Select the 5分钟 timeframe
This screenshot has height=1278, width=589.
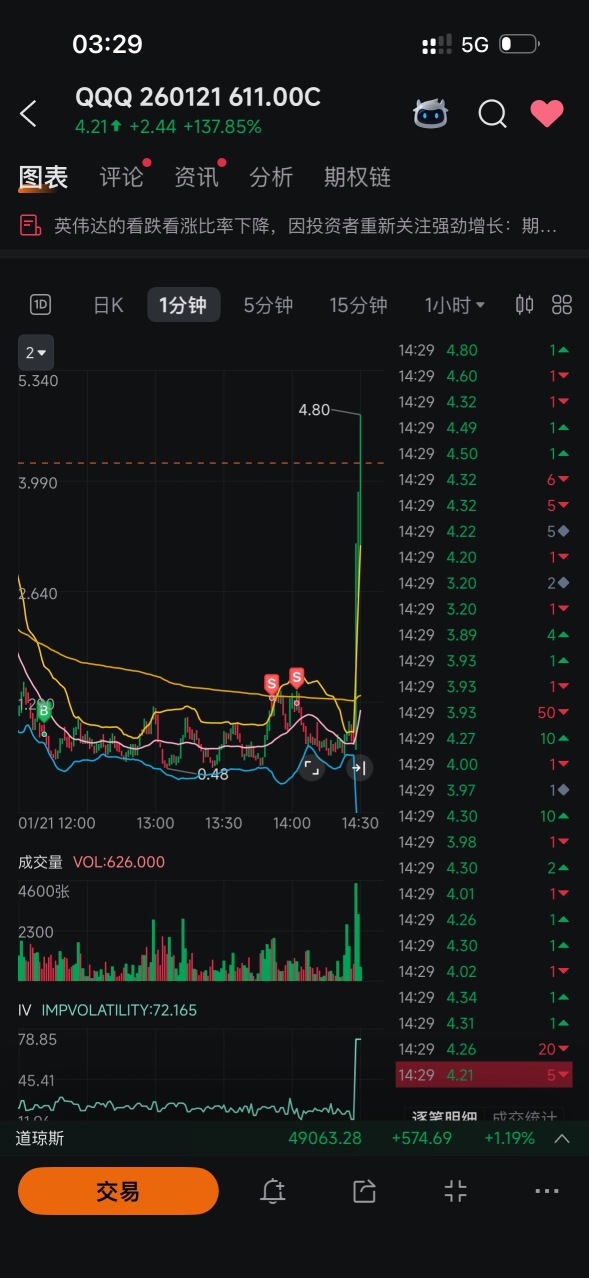pyautogui.click(x=268, y=305)
